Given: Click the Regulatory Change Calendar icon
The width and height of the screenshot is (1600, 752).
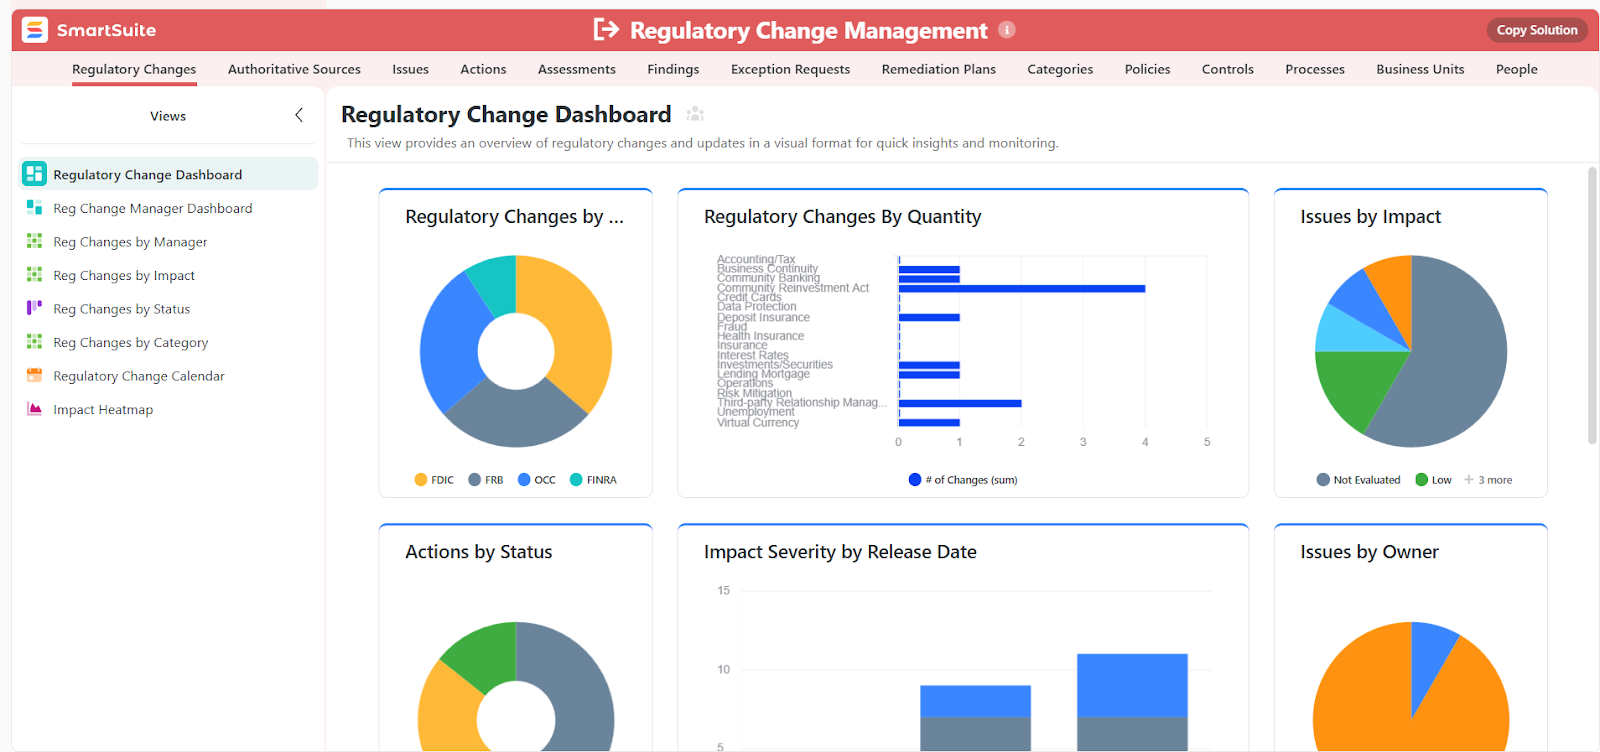Looking at the screenshot, I should pyautogui.click(x=35, y=376).
